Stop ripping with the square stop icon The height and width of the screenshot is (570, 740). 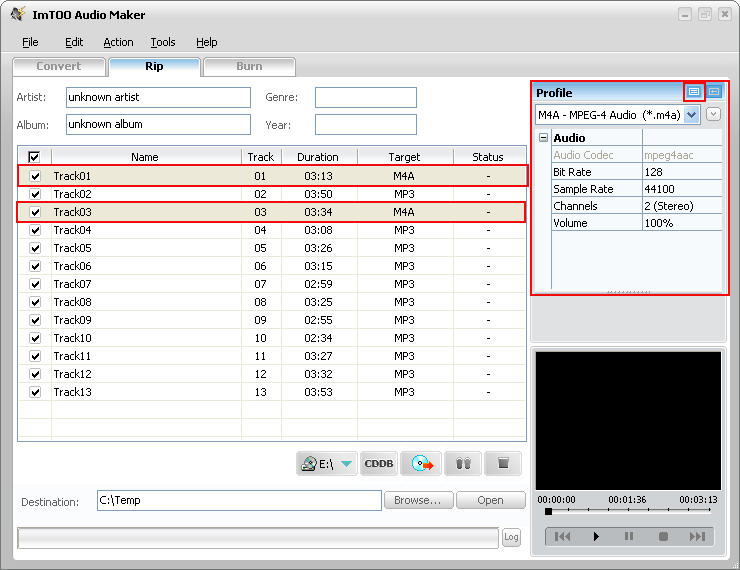503,463
